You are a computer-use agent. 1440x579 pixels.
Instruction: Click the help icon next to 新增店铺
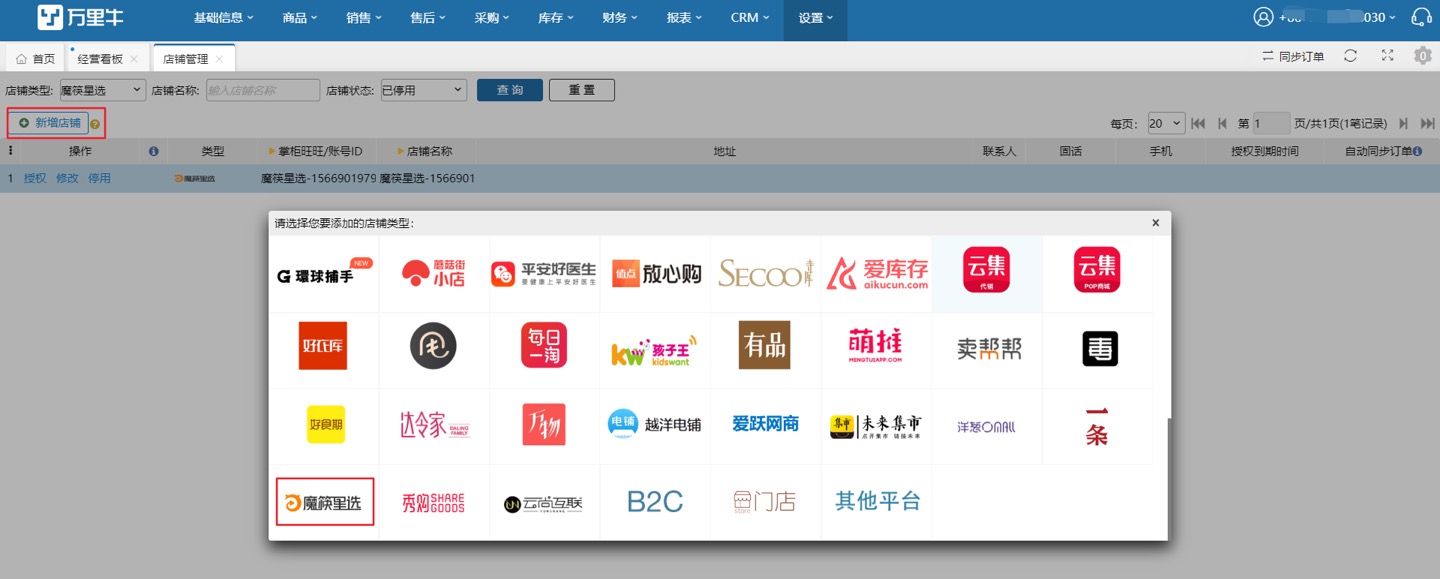[x=95, y=125]
